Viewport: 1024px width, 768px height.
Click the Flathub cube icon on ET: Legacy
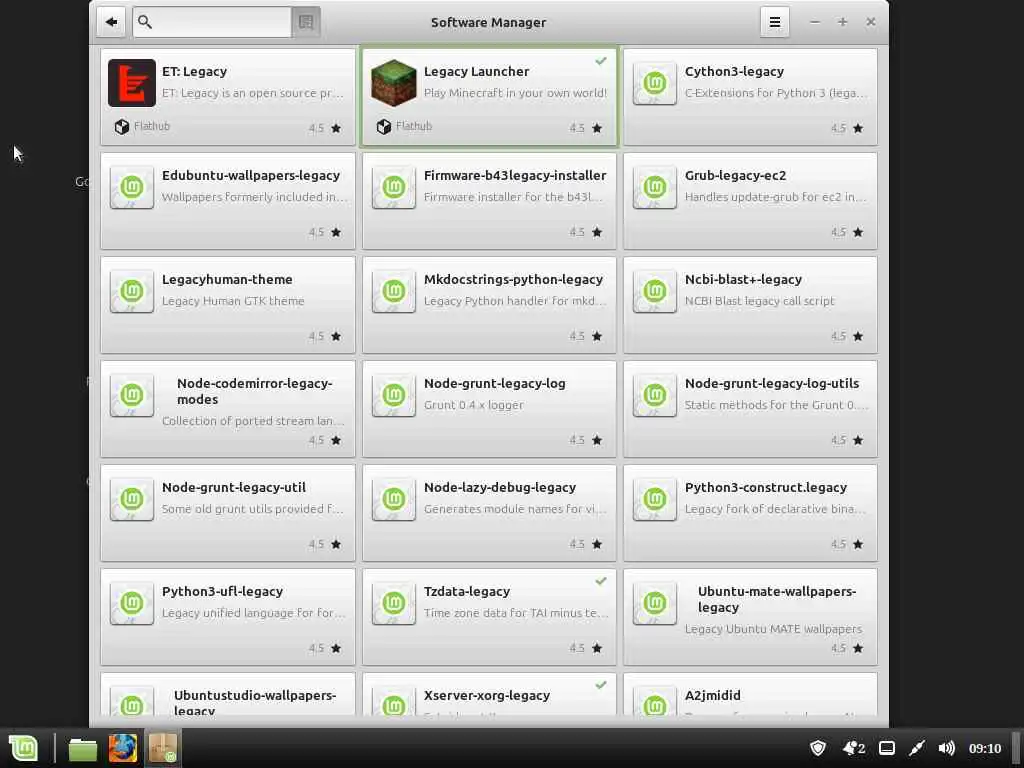(121, 127)
